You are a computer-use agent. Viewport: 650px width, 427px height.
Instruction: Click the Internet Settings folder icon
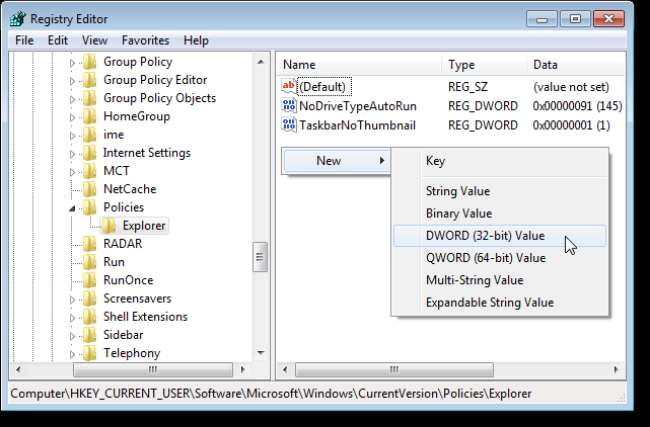[x=90, y=153]
